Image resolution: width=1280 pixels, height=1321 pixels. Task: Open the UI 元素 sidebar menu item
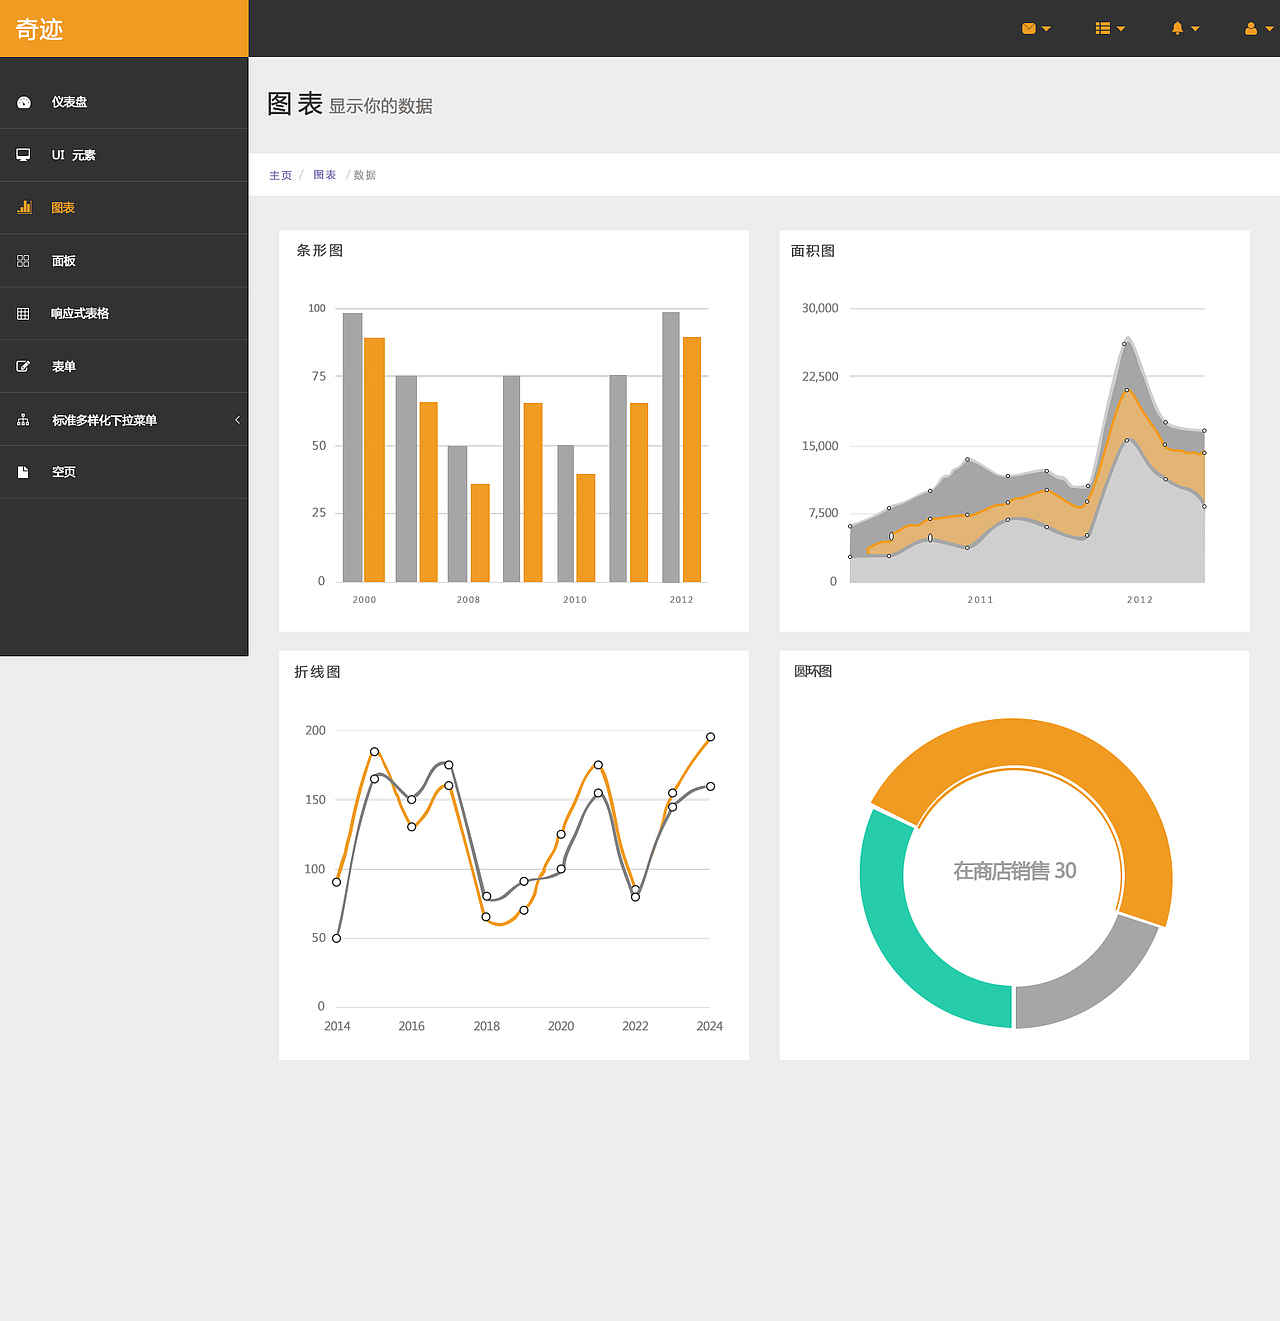(124, 155)
